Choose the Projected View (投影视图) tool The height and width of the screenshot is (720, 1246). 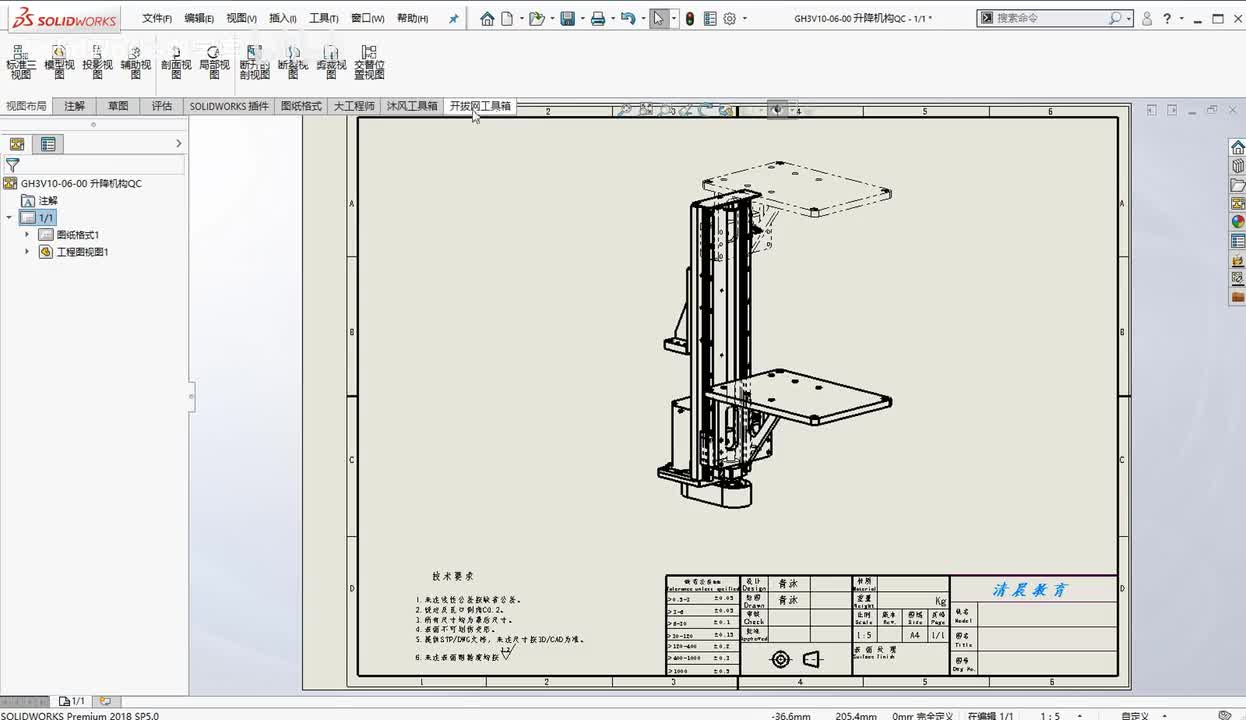coord(97,62)
